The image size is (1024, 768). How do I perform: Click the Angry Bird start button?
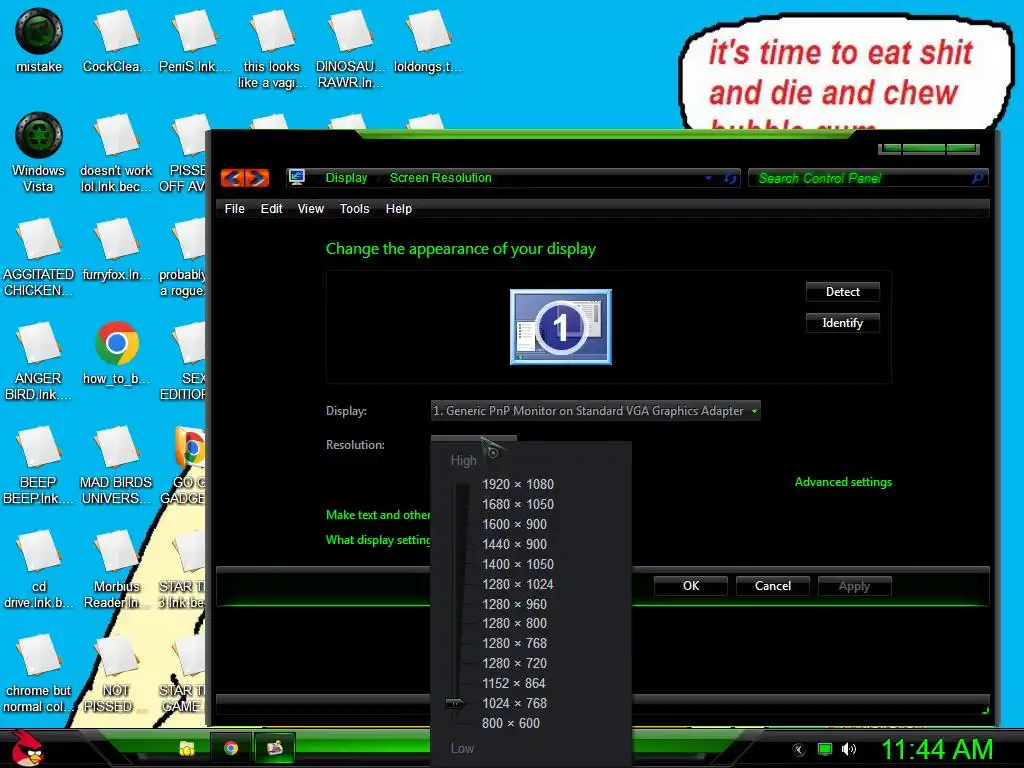27,748
